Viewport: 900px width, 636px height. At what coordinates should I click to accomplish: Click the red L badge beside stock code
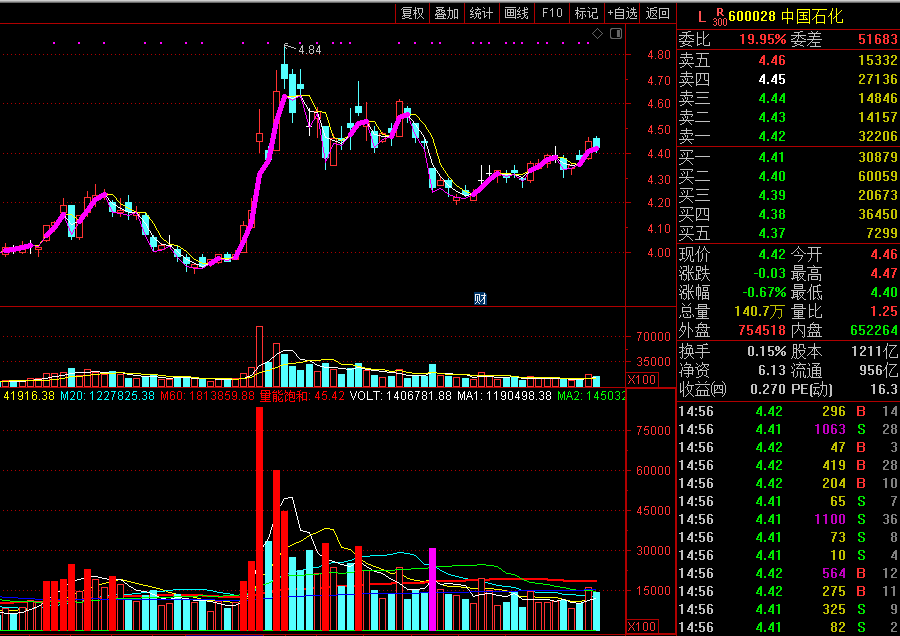(701, 17)
